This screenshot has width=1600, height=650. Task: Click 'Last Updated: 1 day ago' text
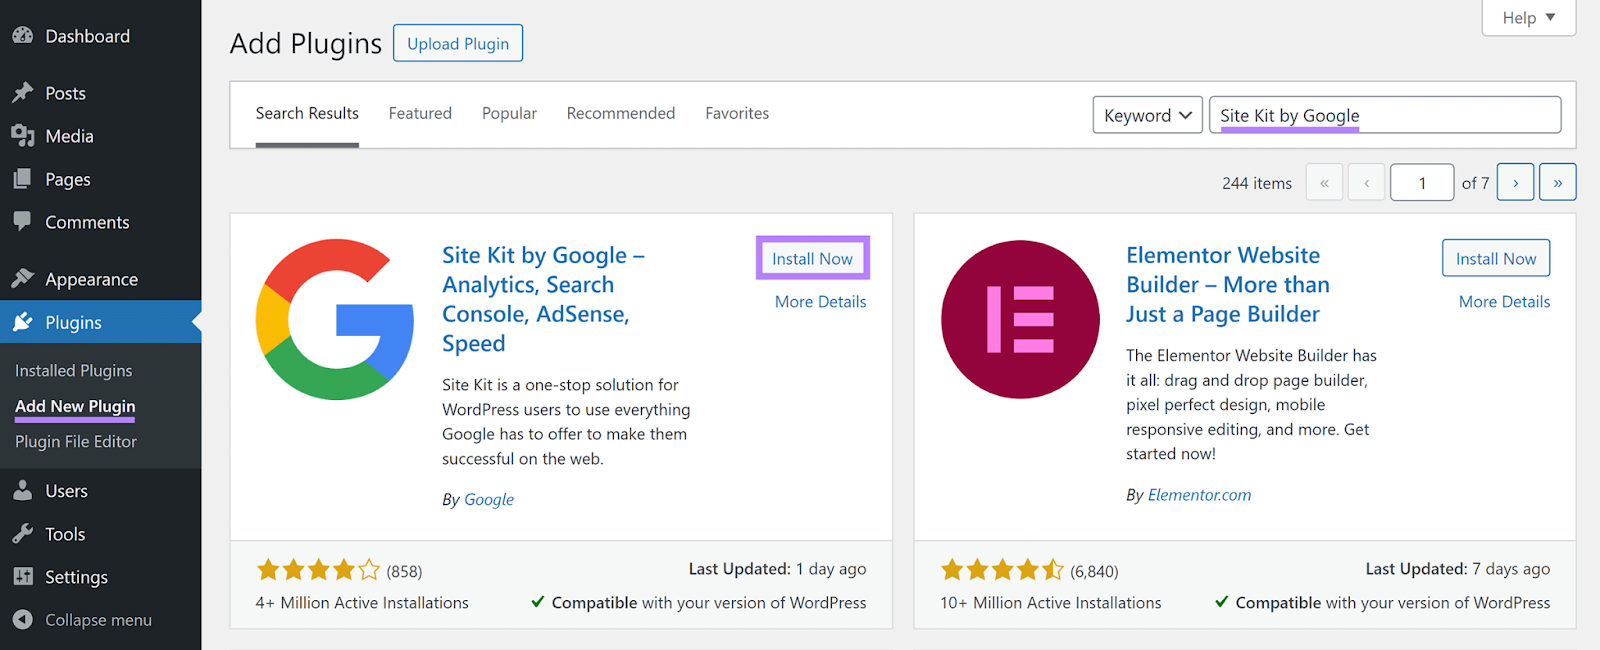(x=777, y=568)
